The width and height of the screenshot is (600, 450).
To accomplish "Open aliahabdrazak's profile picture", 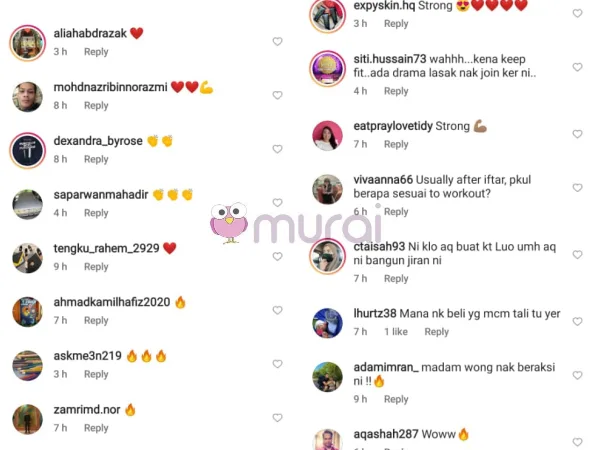I will pyautogui.click(x=28, y=43).
